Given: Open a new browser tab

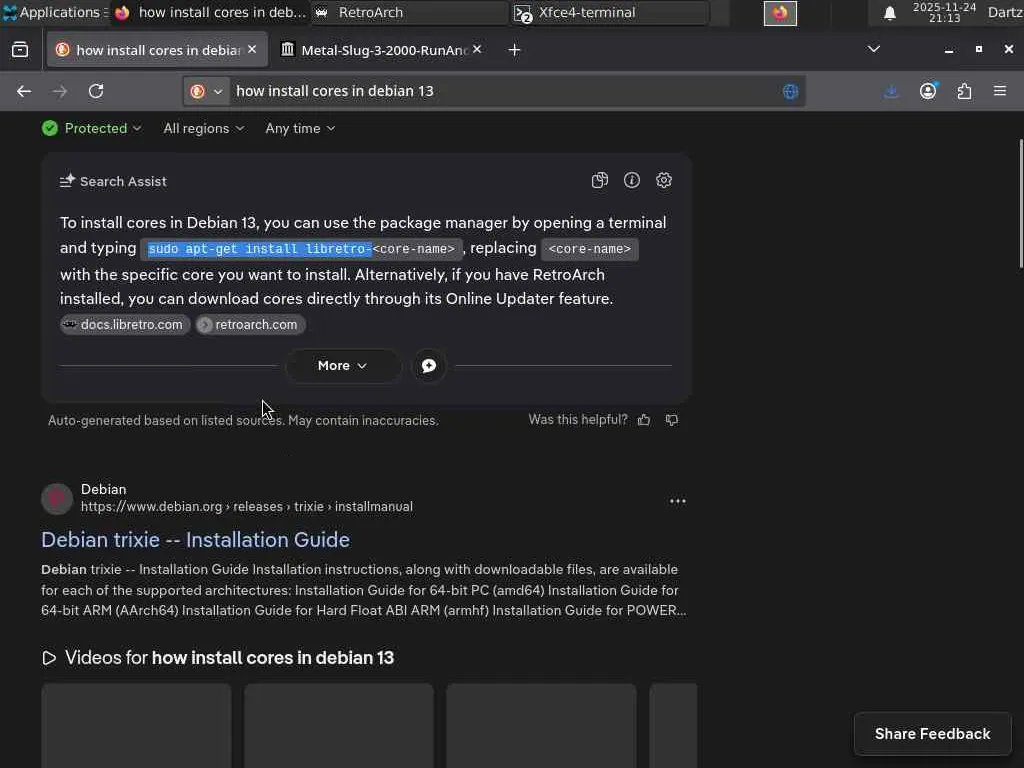Looking at the screenshot, I should tap(515, 50).
